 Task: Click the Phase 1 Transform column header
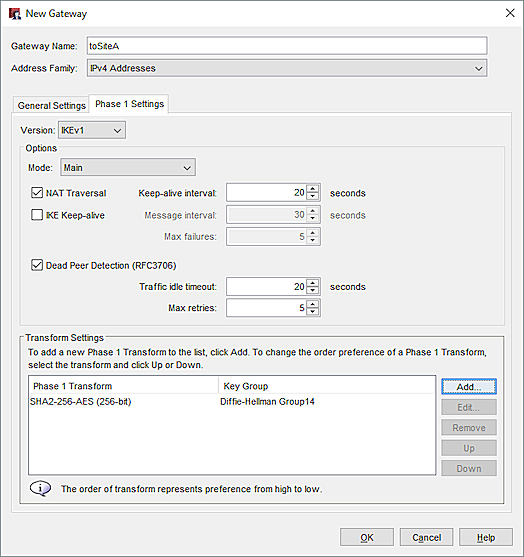tap(124, 386)
